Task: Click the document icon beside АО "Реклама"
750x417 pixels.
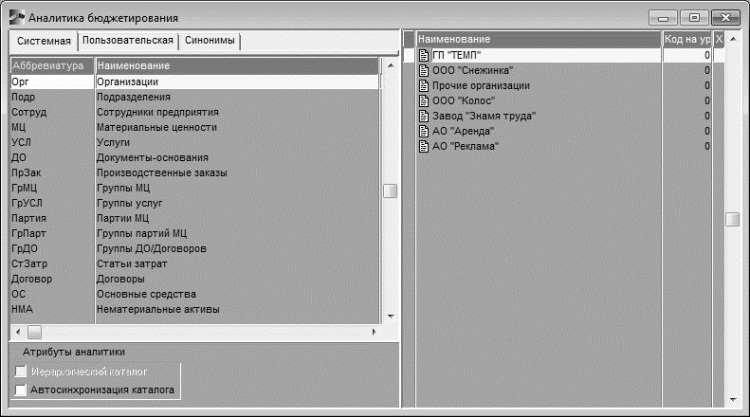Action: pos(423,146)
